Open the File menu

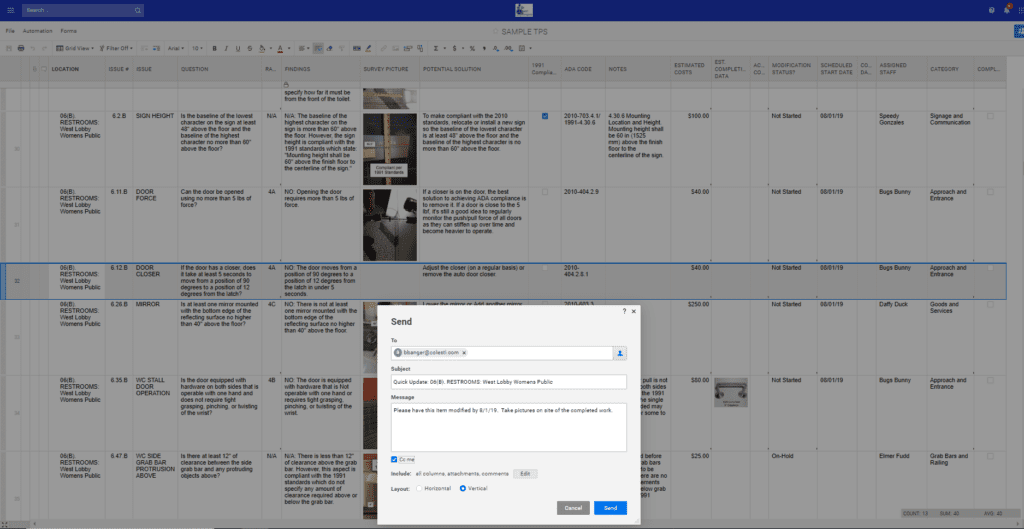point(10,31)
